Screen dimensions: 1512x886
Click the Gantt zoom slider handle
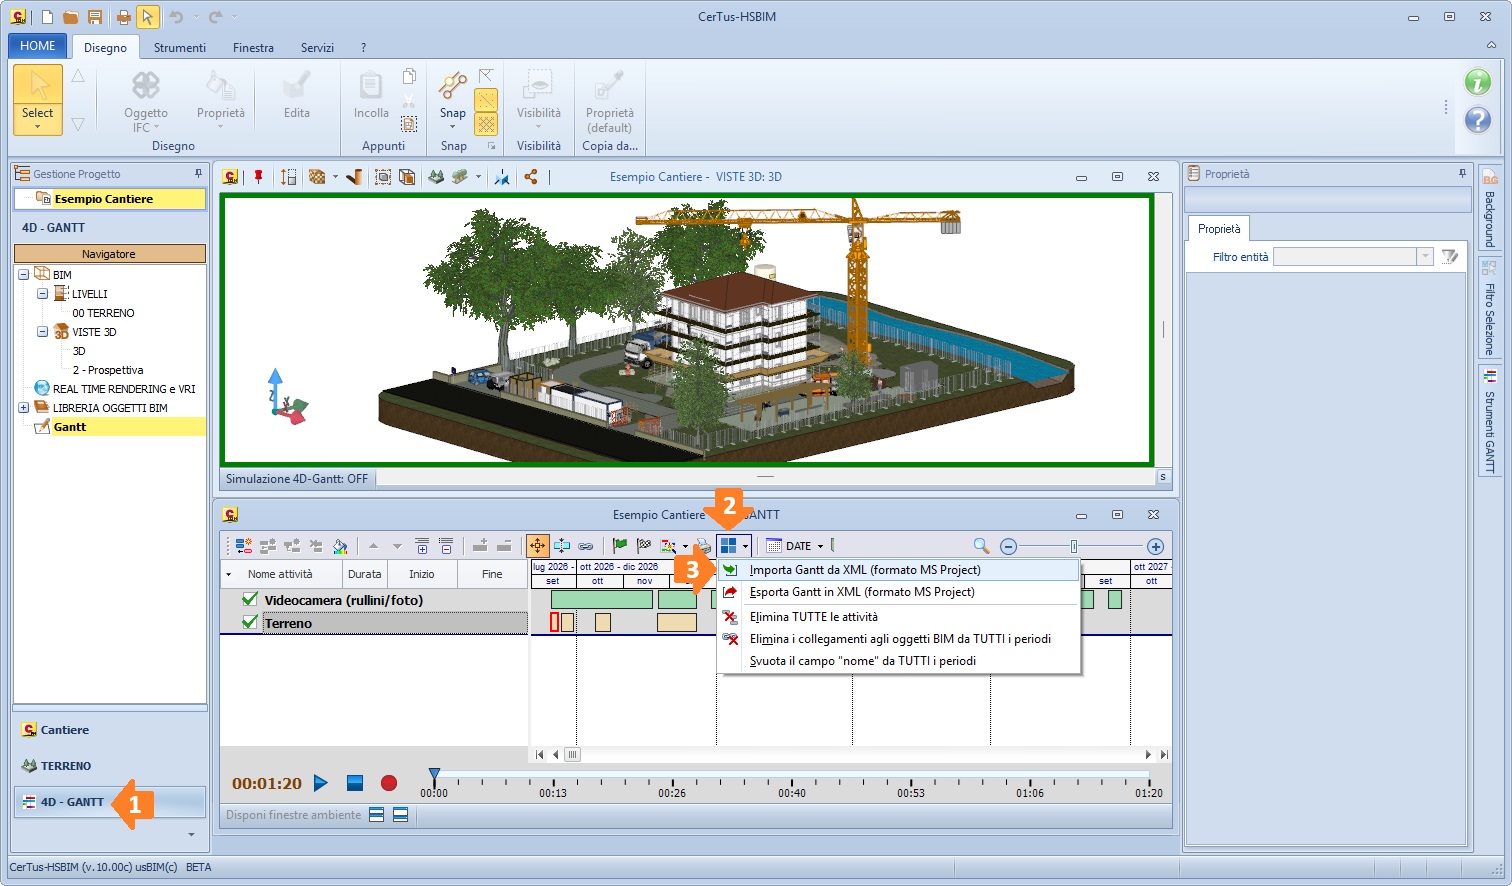1074,546
